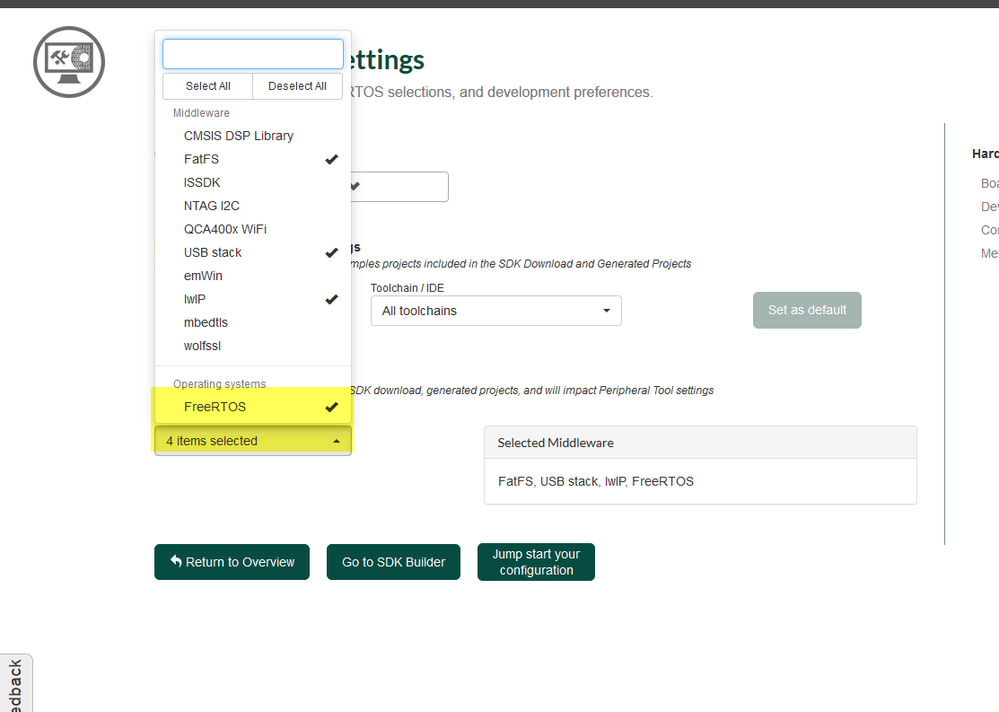Click Return to Overview button
The height and width of the screenshot is (712, 999).
click(232, 562)
